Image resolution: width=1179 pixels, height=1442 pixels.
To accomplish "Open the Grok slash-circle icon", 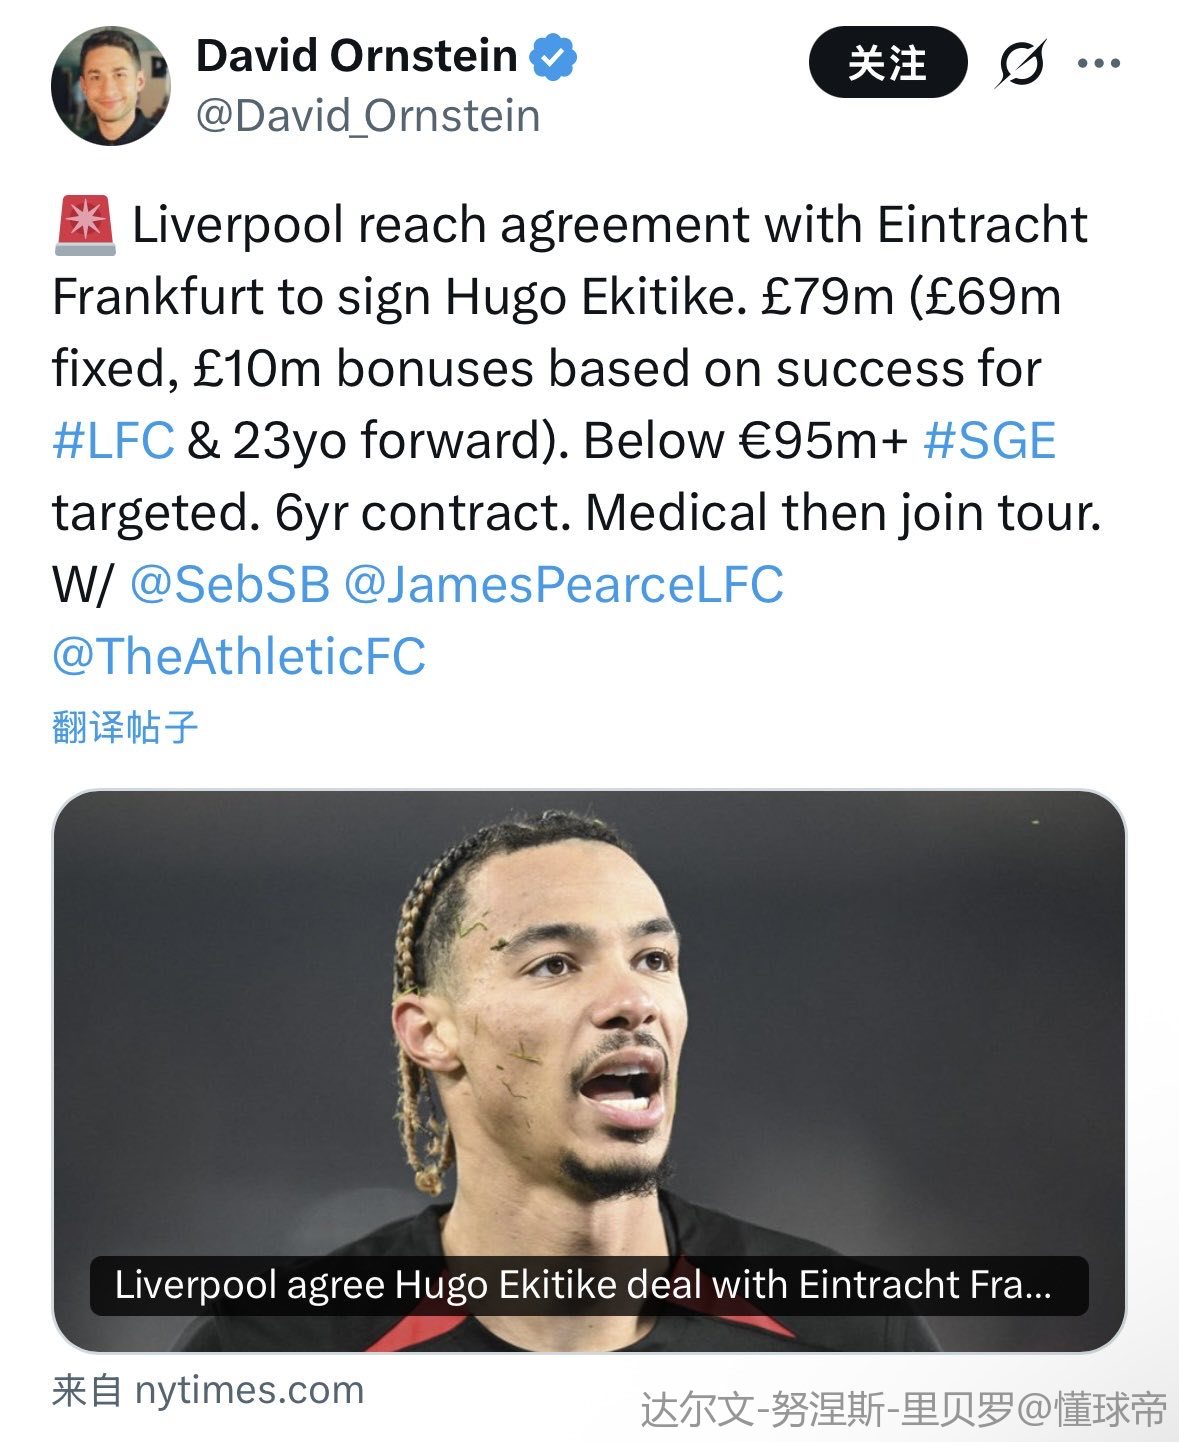I will [1021, 64].
